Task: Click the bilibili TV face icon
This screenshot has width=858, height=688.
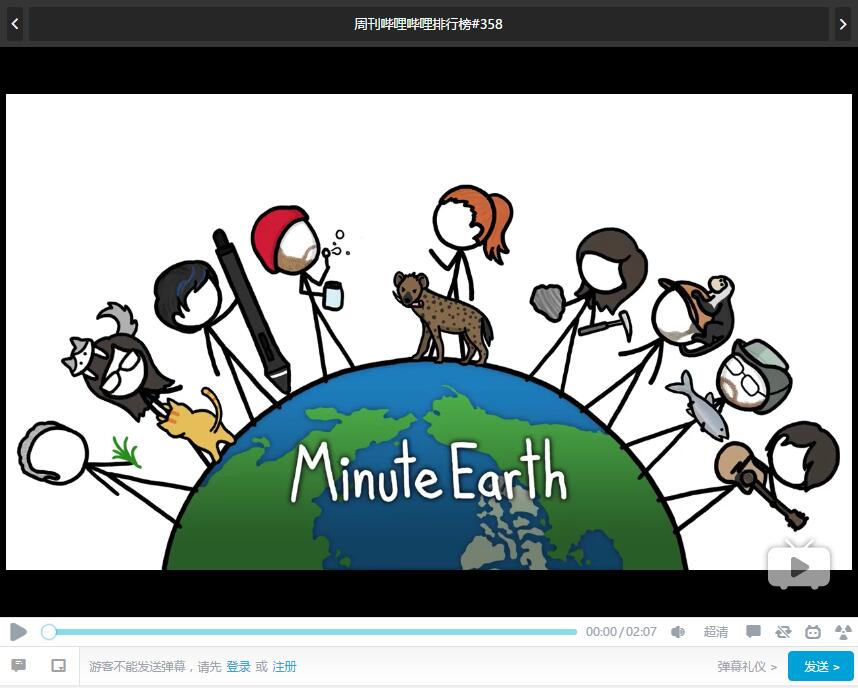Action: [x=813, y=632]
